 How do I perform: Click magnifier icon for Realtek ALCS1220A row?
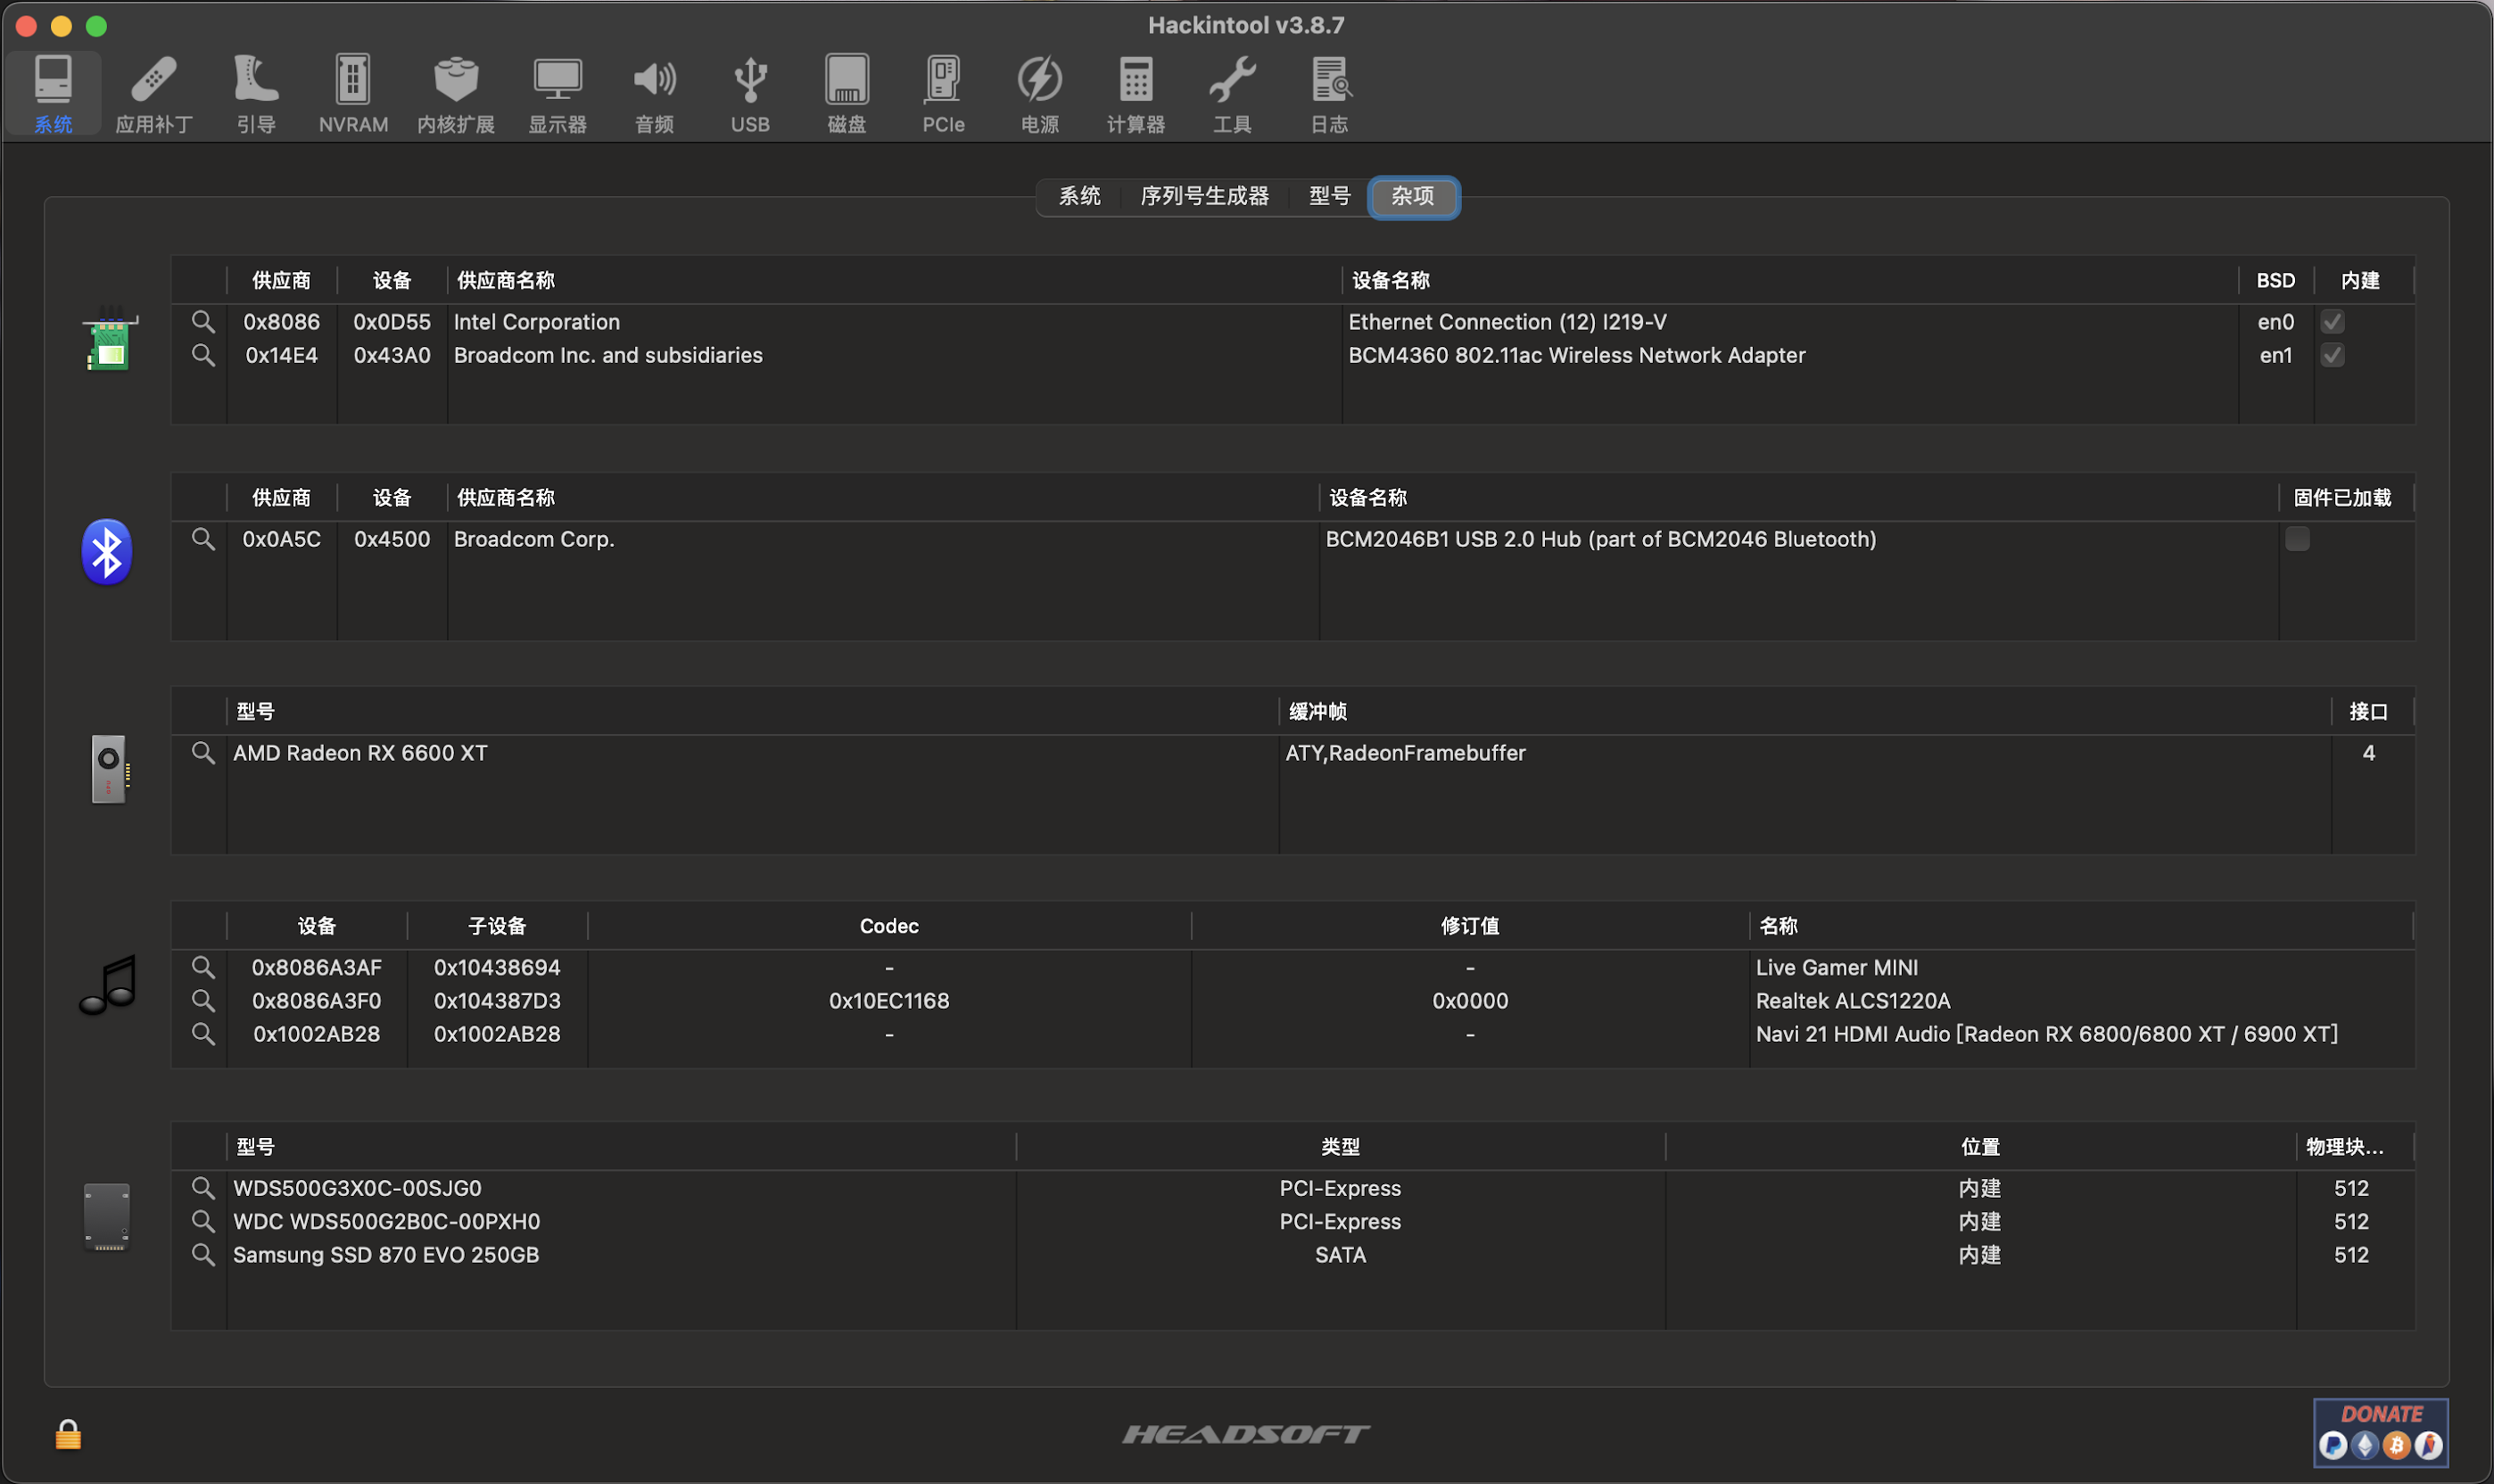203,1000
